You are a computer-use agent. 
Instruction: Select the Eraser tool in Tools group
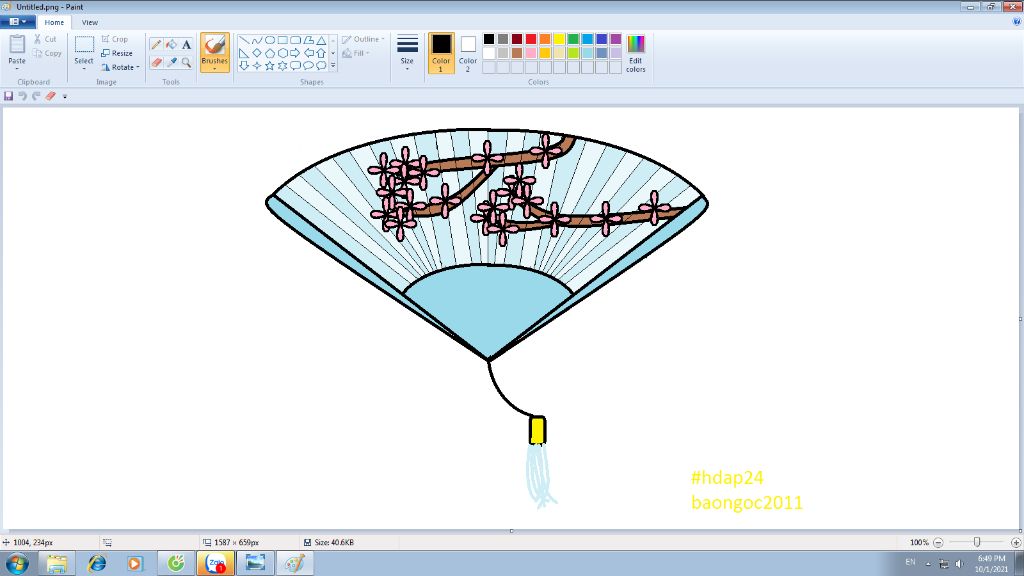click(156, 62)
